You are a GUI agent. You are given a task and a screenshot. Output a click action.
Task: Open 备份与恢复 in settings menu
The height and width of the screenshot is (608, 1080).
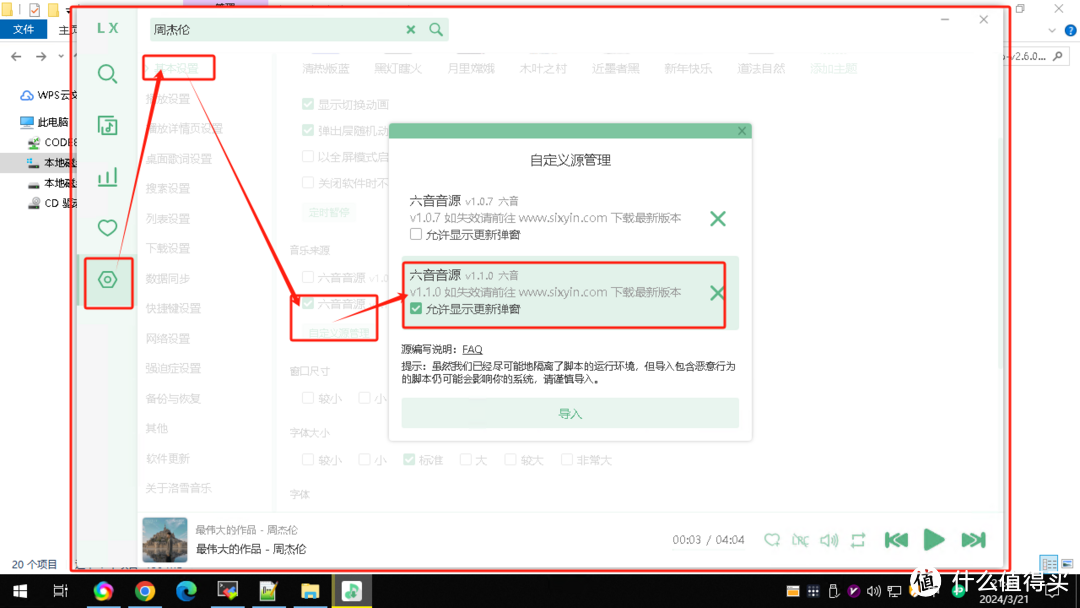[174, 398]
